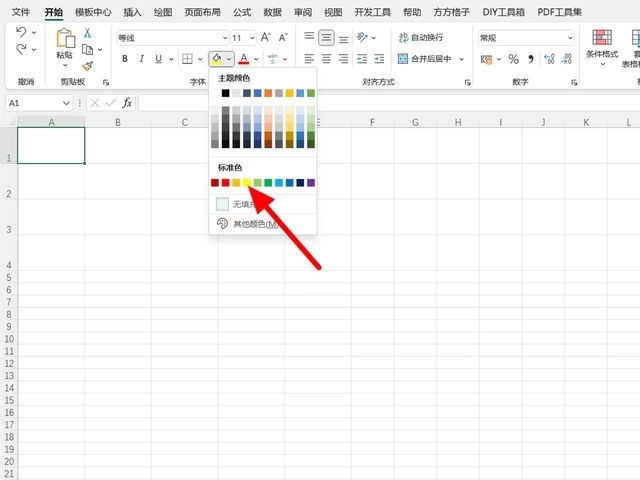Click the undo arrow icon

[22, 33]
